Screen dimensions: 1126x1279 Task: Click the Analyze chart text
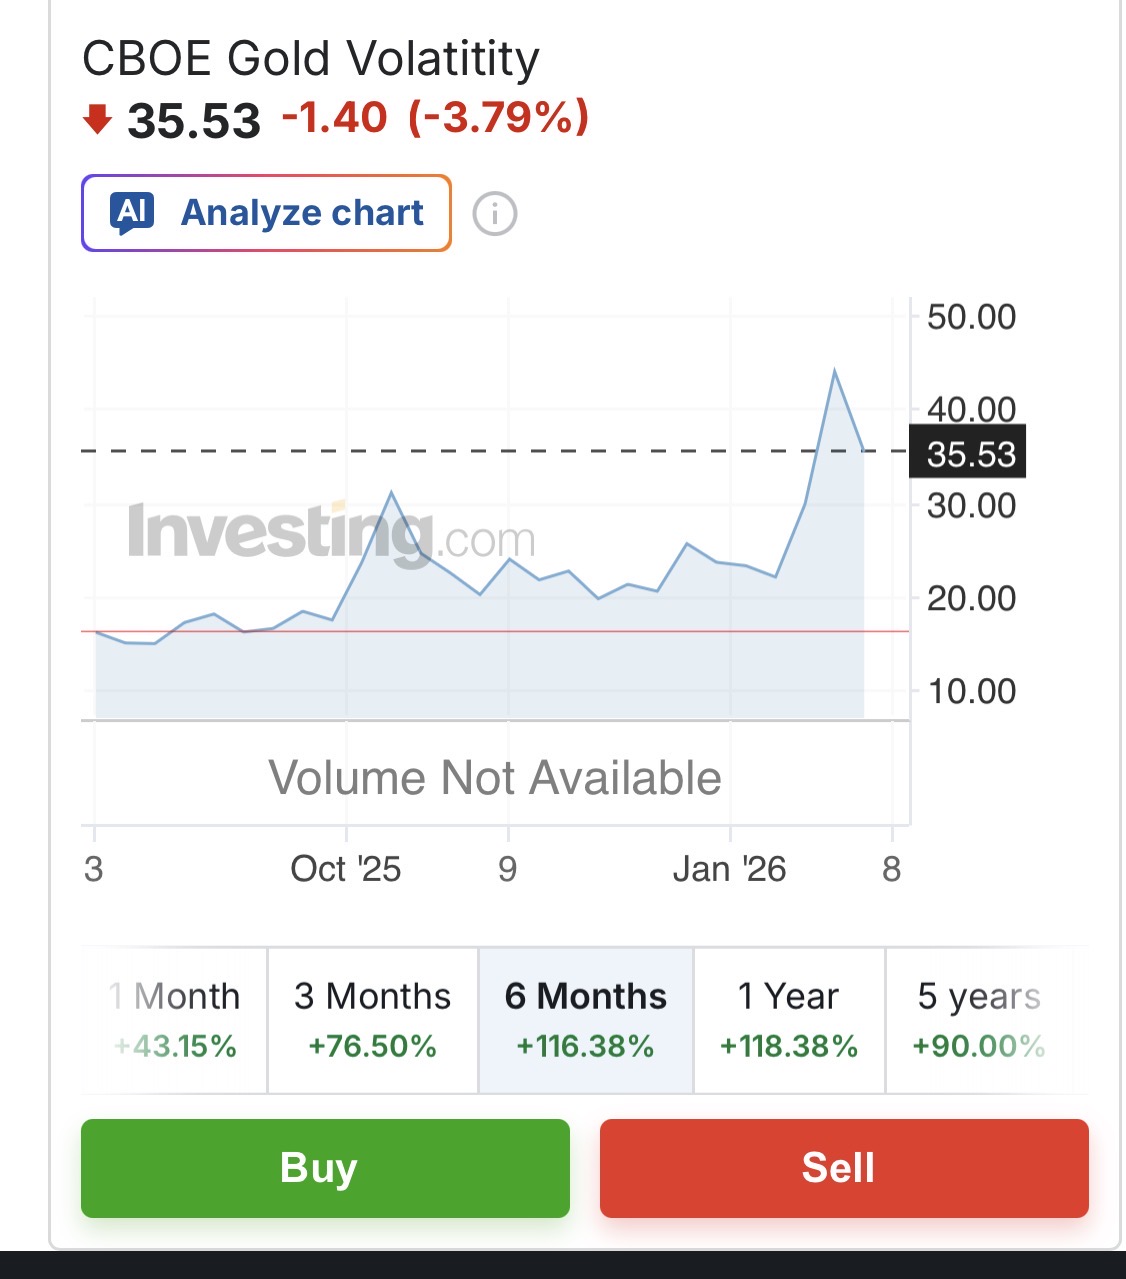click(x=302, y=213)
